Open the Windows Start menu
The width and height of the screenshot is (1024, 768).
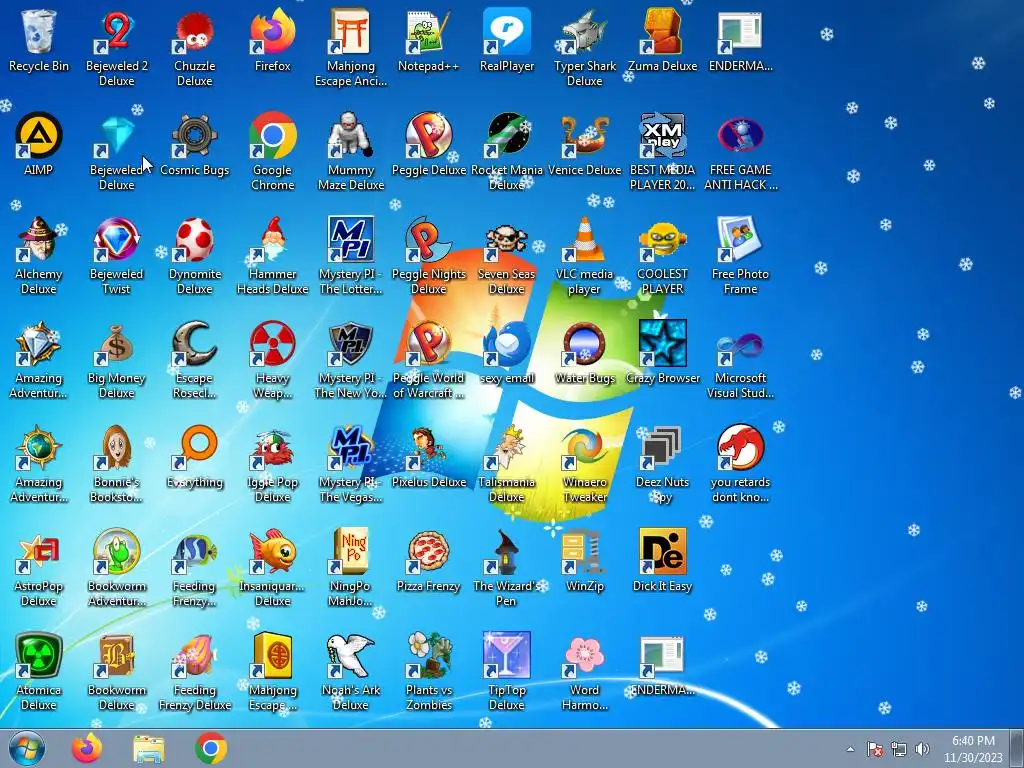[x=27, y=749]
